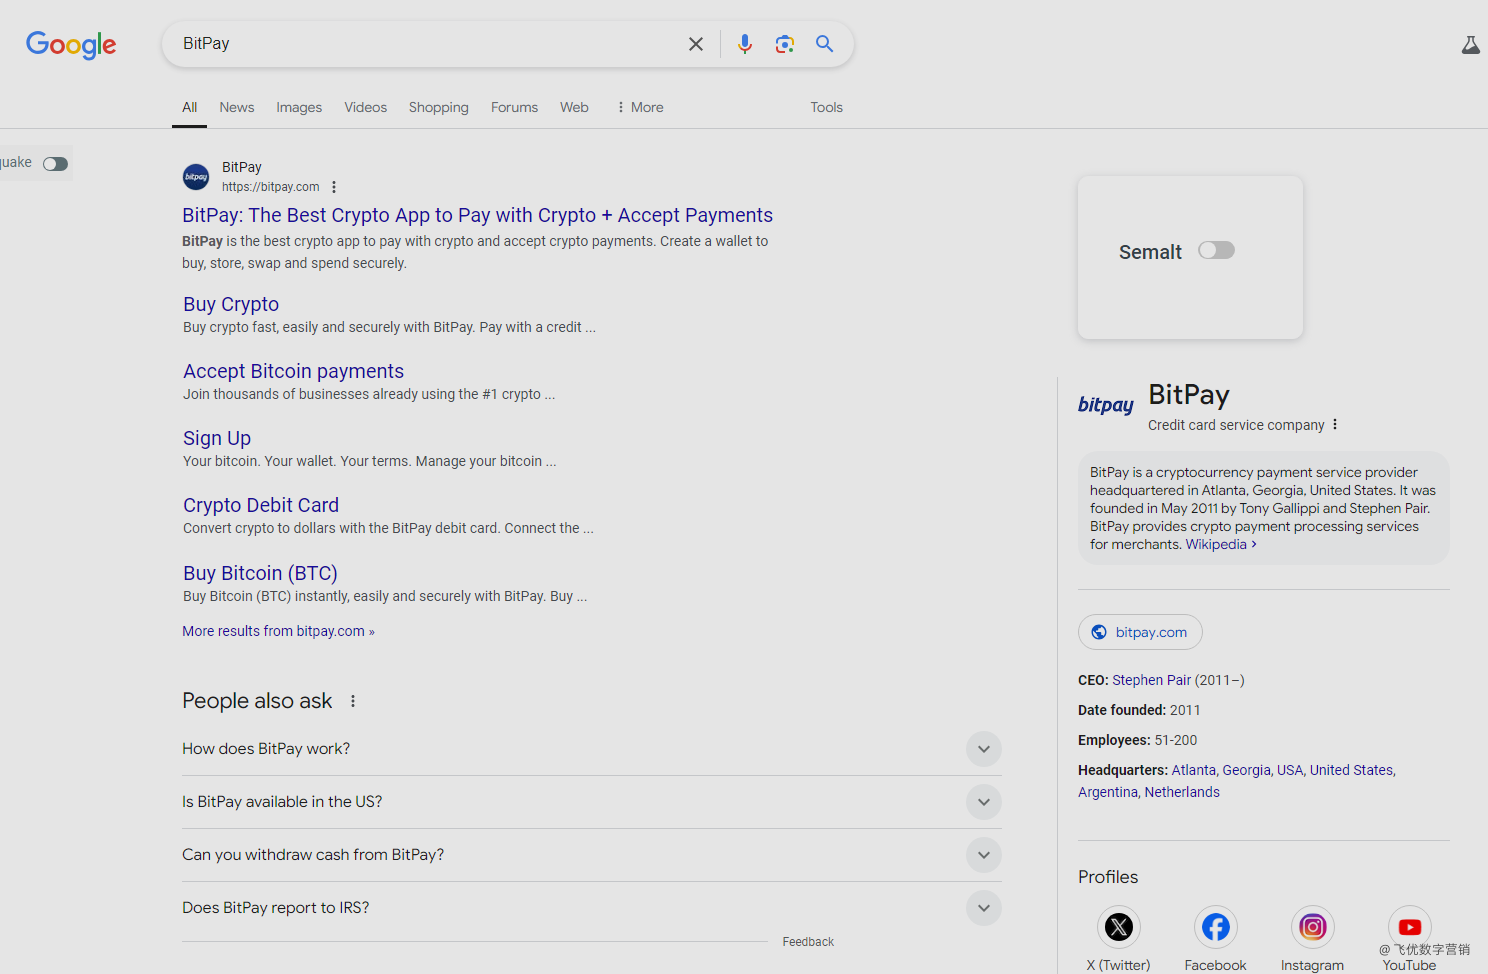Switch to the News tab
Image resolution: width=1488 pixels, height=974 pixels.
[237, 107]
